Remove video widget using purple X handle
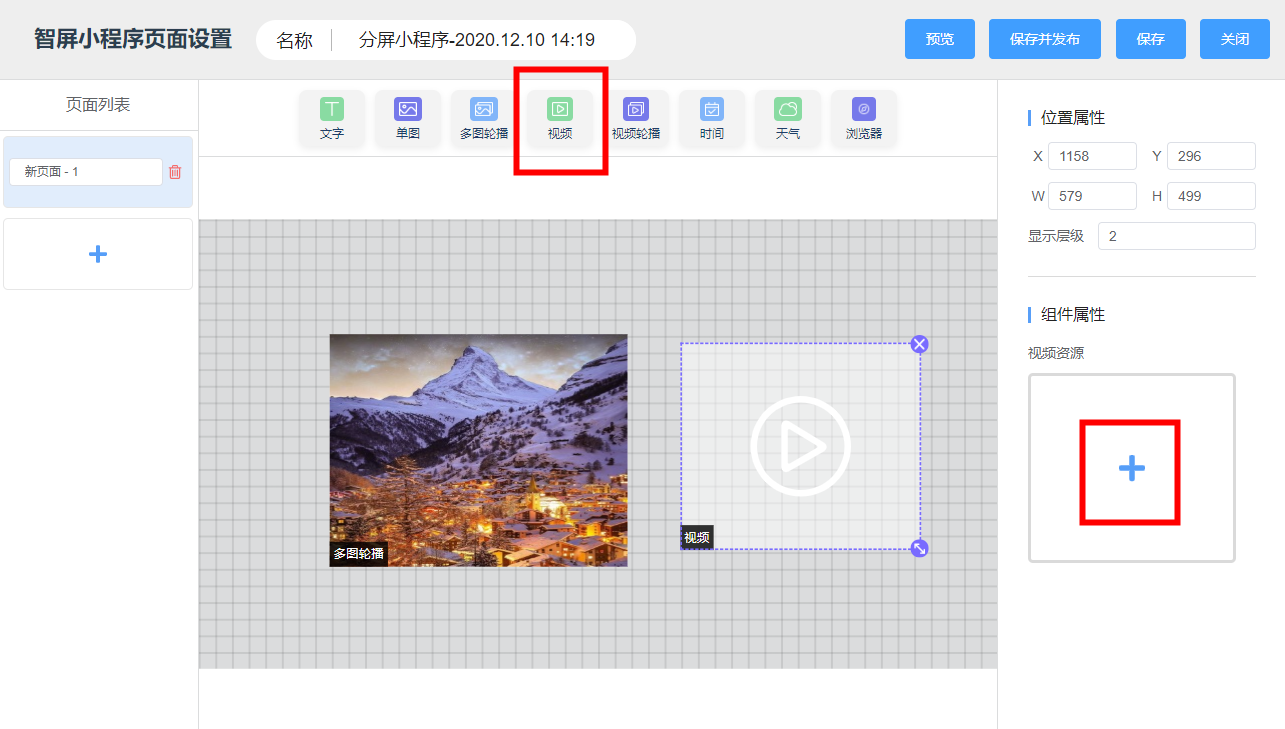The height and width of the screenshot is (729, 1285). click(x=920, y=344)
